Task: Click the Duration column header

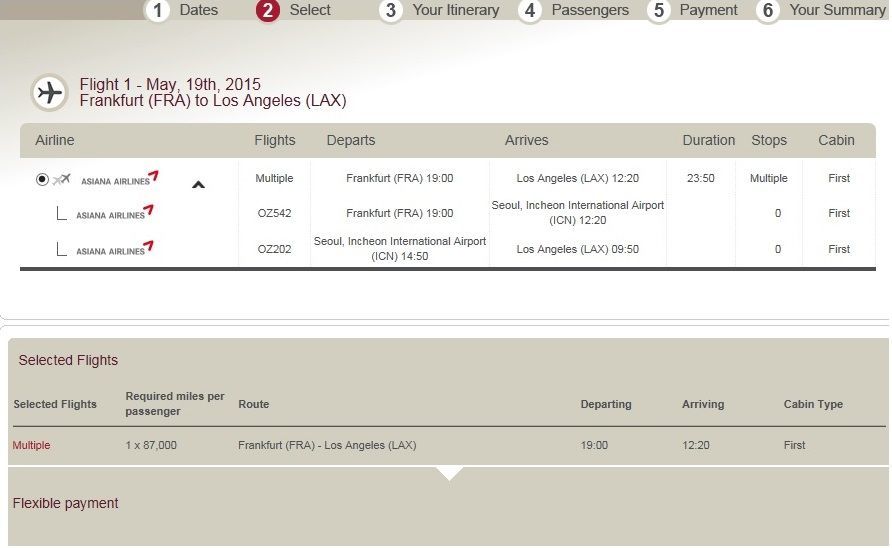Action: click(708, 141)
